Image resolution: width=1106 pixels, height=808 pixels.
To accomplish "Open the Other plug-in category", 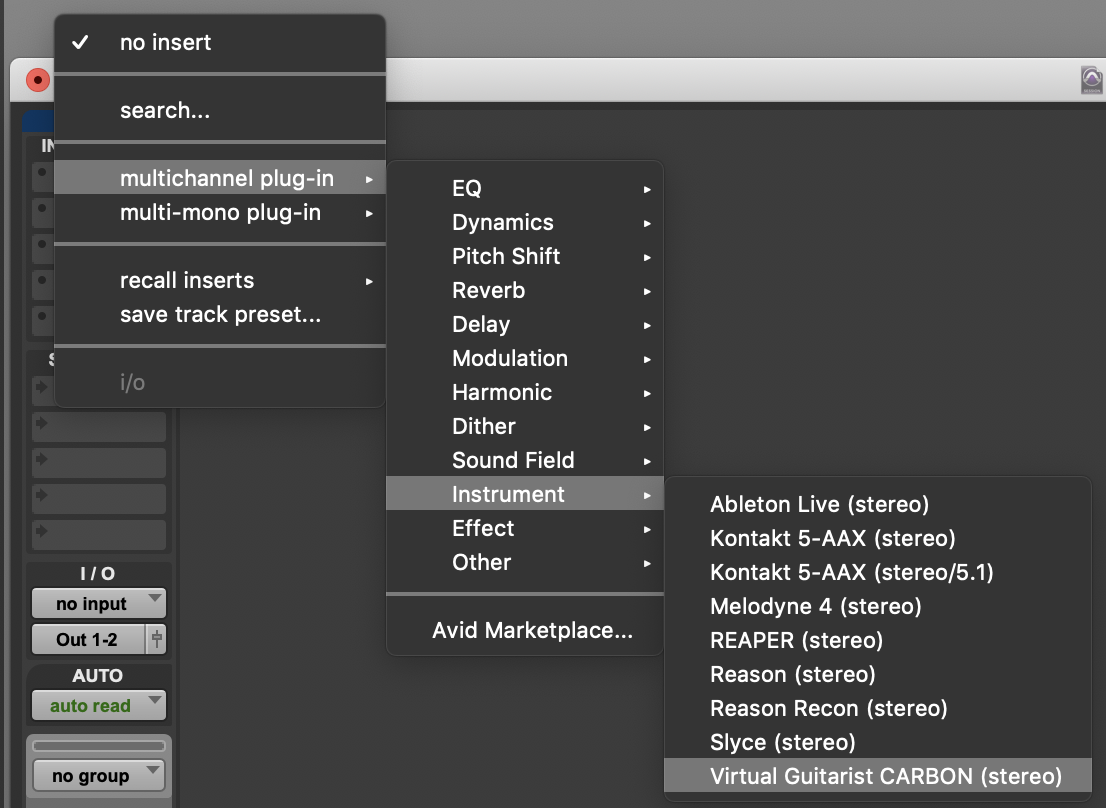I will click(x=525, y=562).
